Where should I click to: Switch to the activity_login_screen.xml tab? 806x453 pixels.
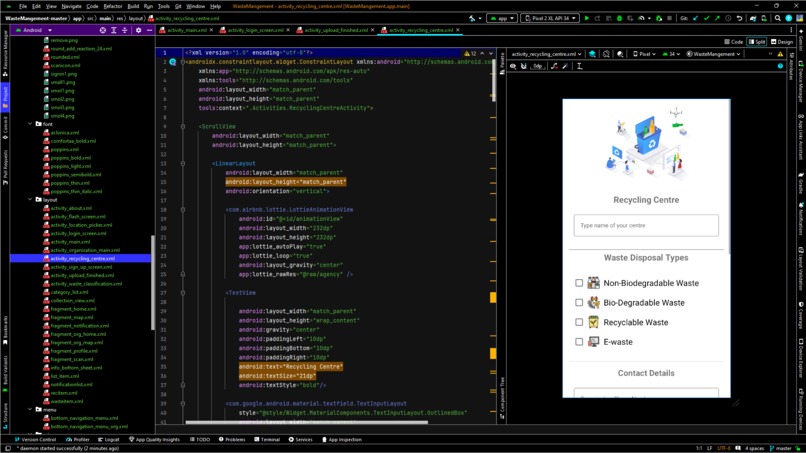pos(255,30)
